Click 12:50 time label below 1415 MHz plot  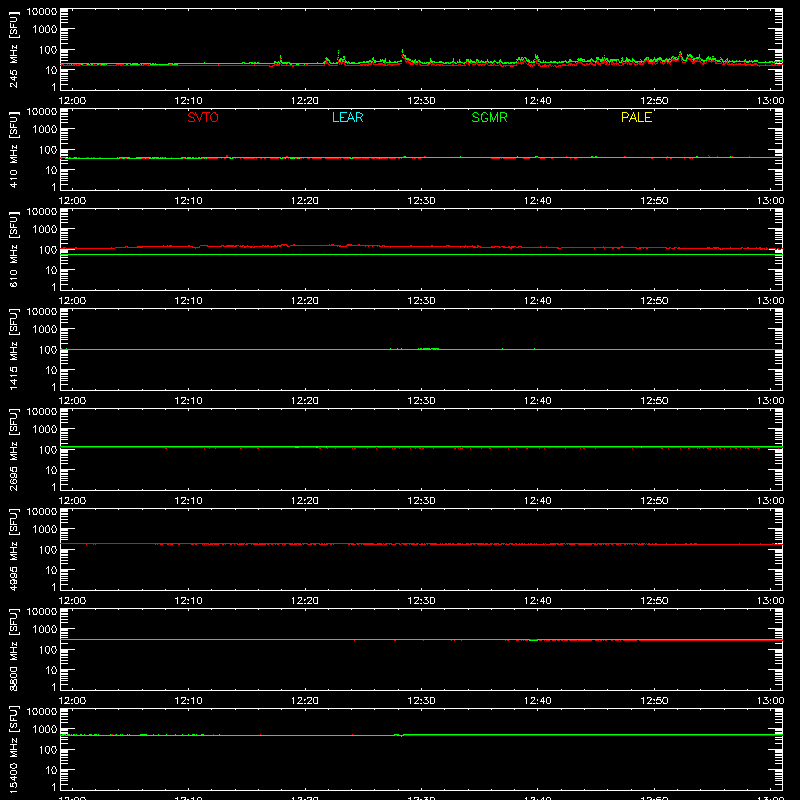point(654,401)
